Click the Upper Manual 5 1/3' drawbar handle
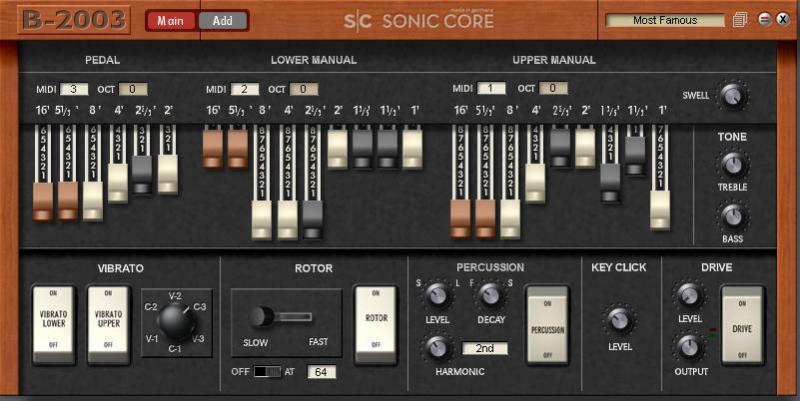 (485, 219)
